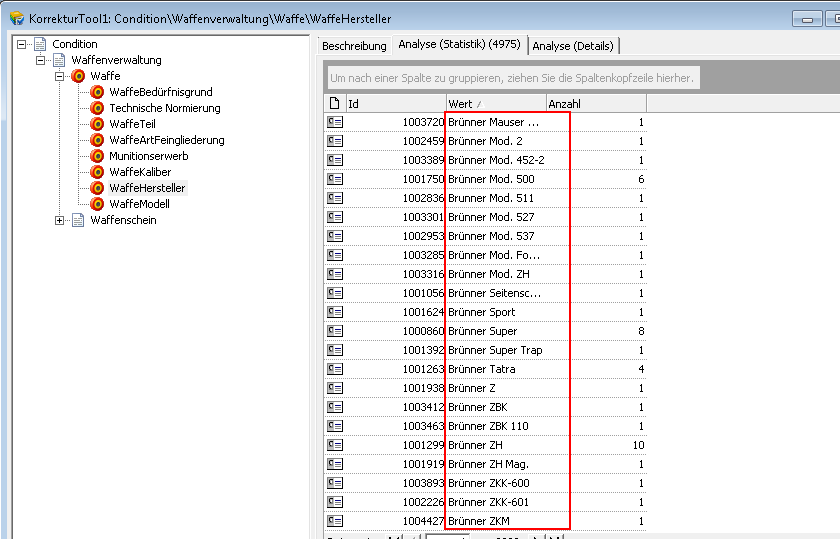Screen dimensions: 840x539
Task: Click the WaffeModell node icon
Action: pyautogui.click(x=97, y=204)
